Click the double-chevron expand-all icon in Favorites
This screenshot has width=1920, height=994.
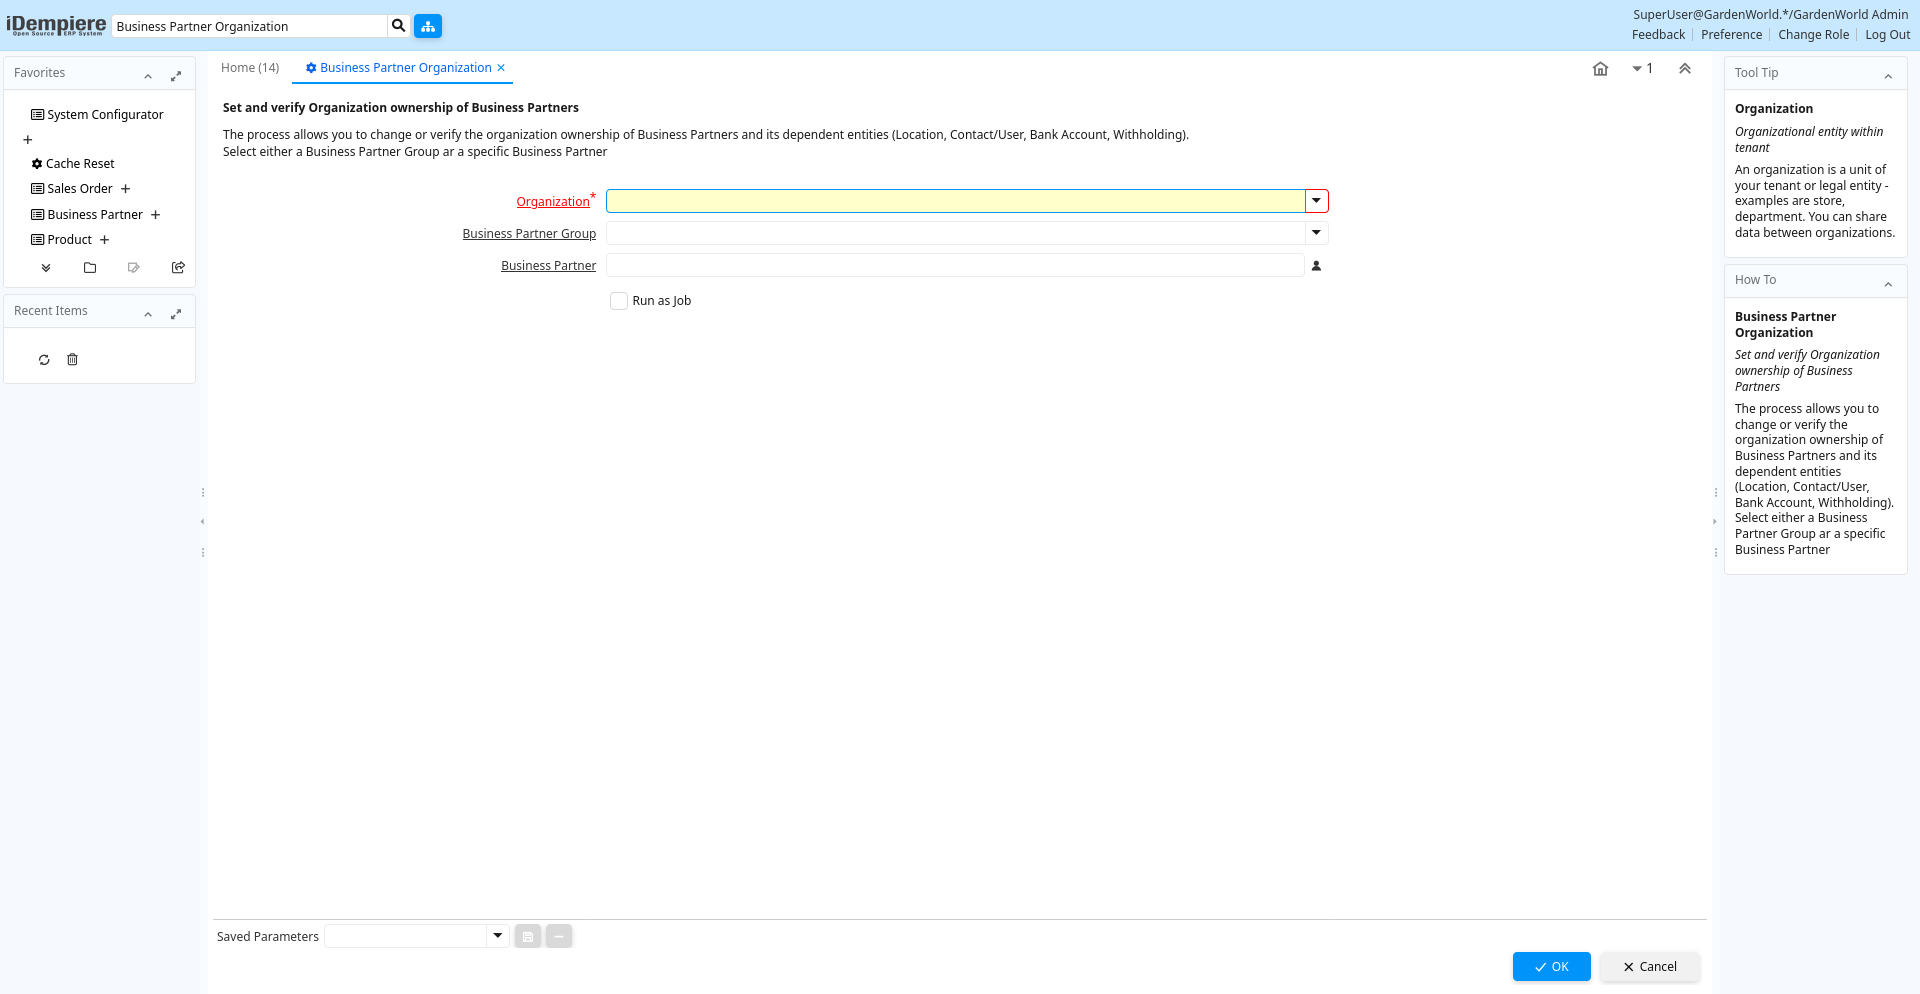pyautogui.click(x=46, y=268)
